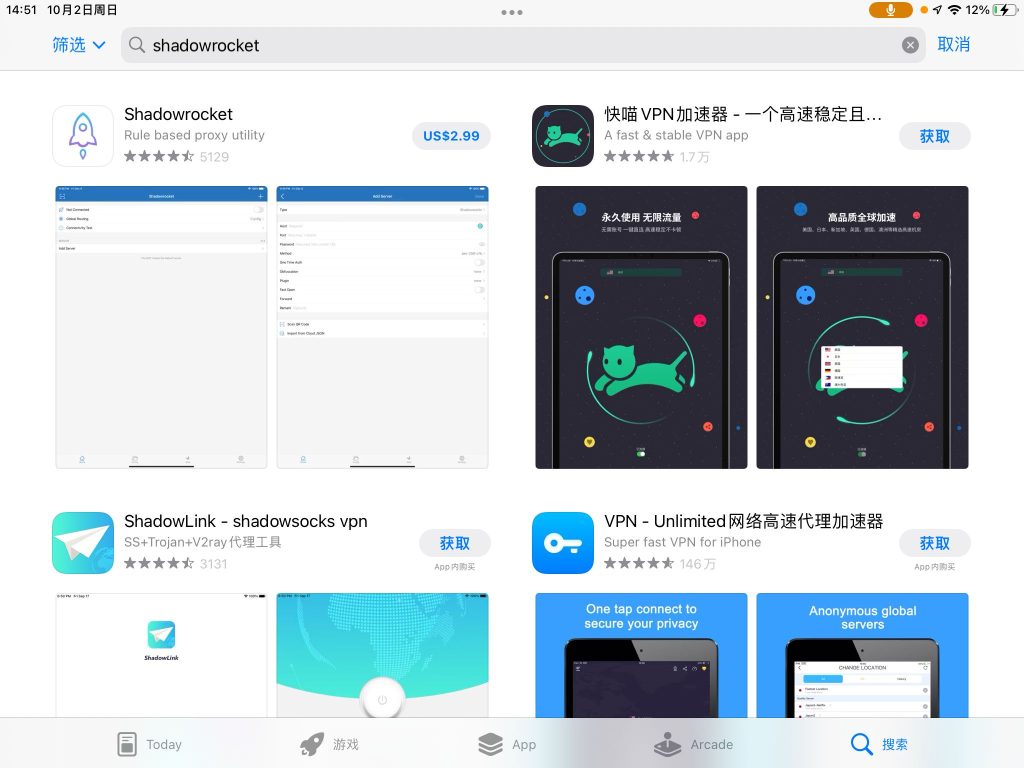Switch to the 游戏 games tab
Viewport: 1024px width, 768px height.
pyautogui.click(x=329, y=744)
